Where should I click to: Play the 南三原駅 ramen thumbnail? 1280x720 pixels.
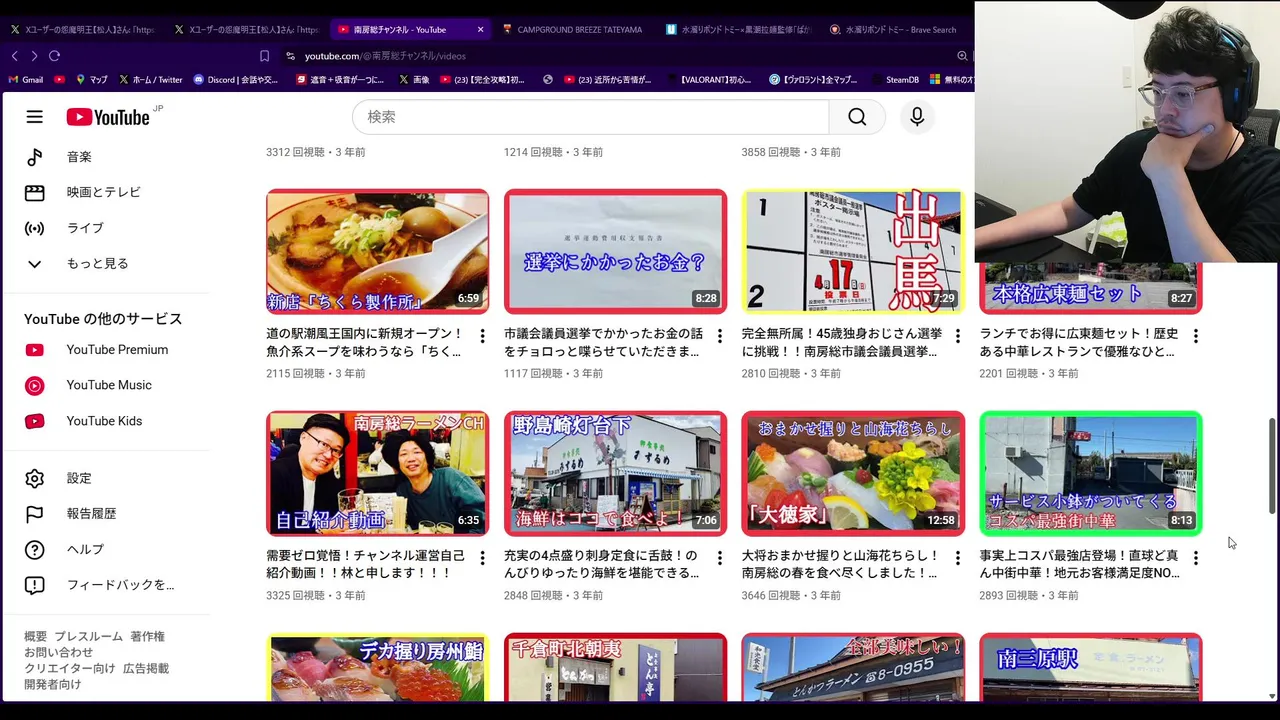pos(1091,667)
